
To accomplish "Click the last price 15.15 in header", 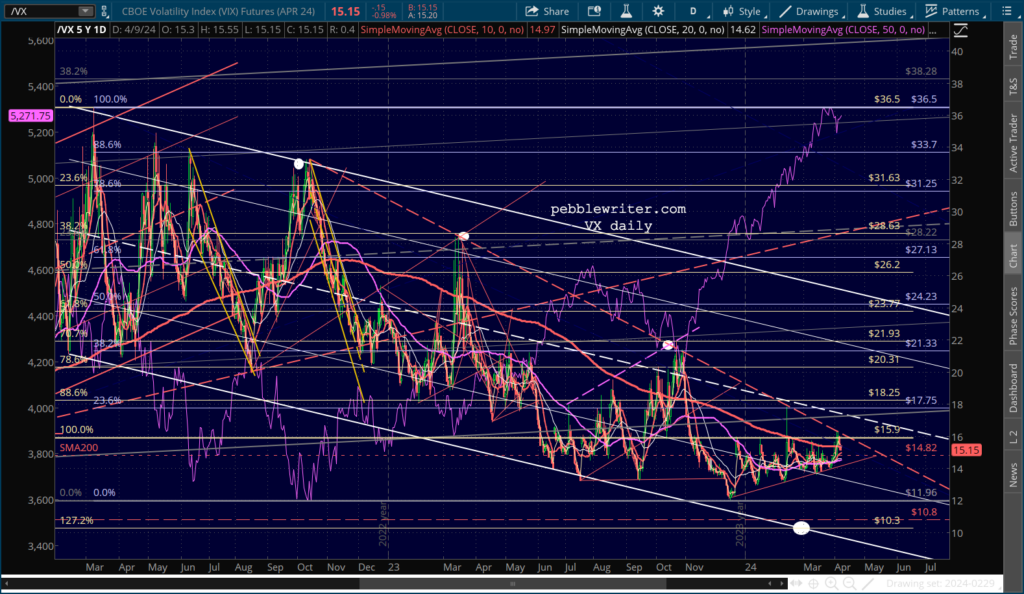I will pyautogui.click(x=345, y=11).
